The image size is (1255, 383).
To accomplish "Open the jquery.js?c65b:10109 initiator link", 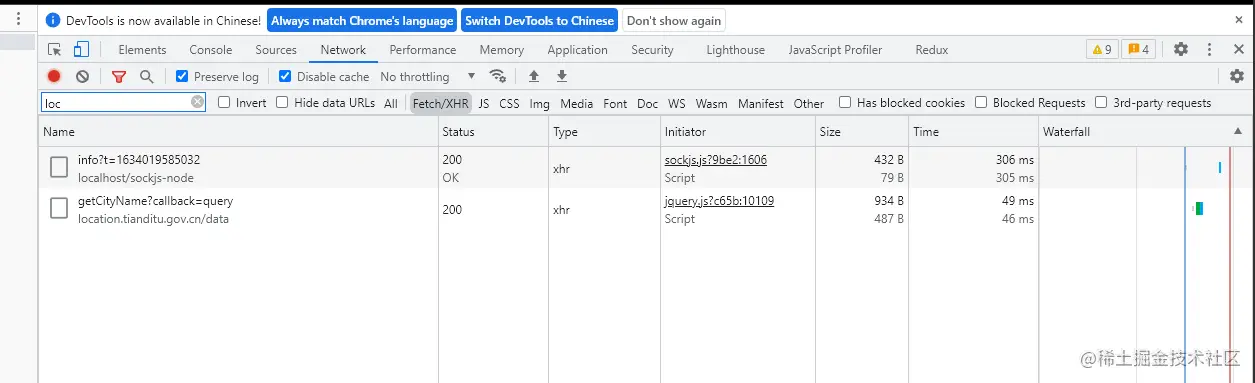I will [x=719, y=201].
